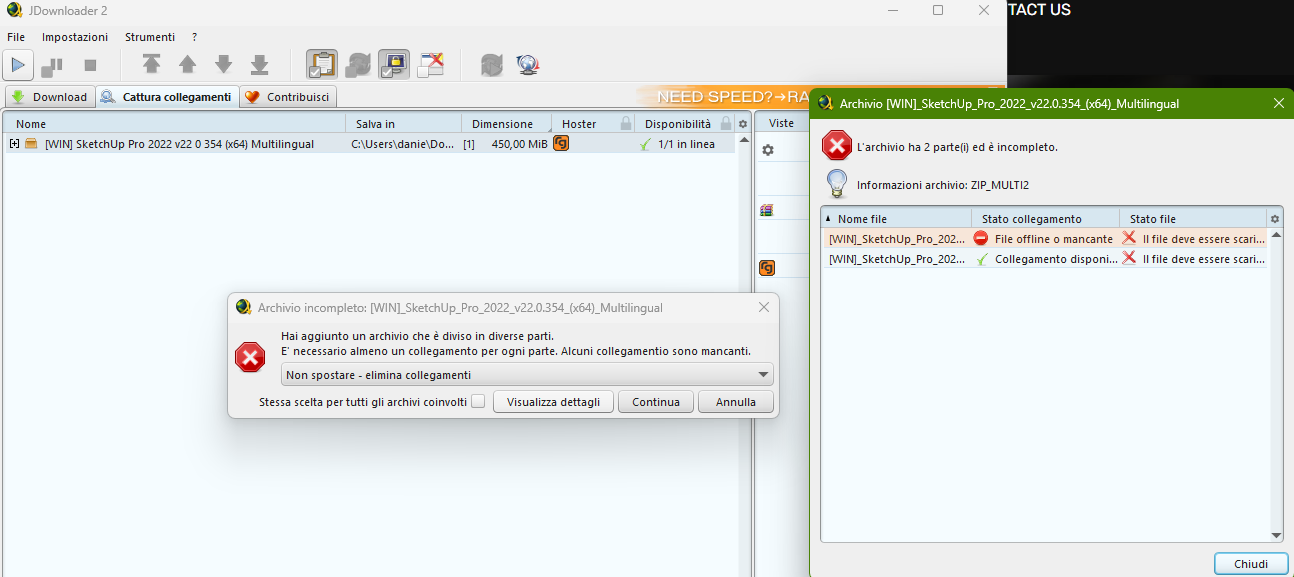Screen dimensions: 1294x577
Task: Sort list by Salva in column
Action: coord(404,124)
